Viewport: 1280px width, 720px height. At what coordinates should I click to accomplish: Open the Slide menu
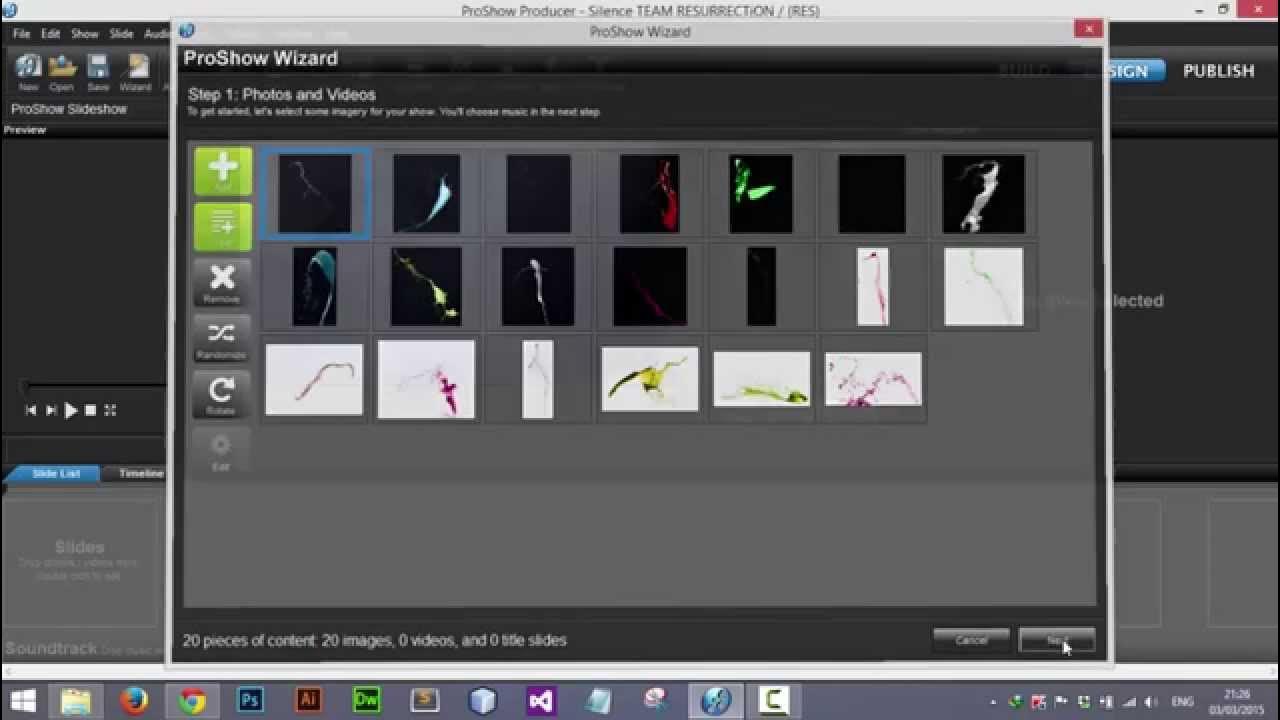click(121, 33)
